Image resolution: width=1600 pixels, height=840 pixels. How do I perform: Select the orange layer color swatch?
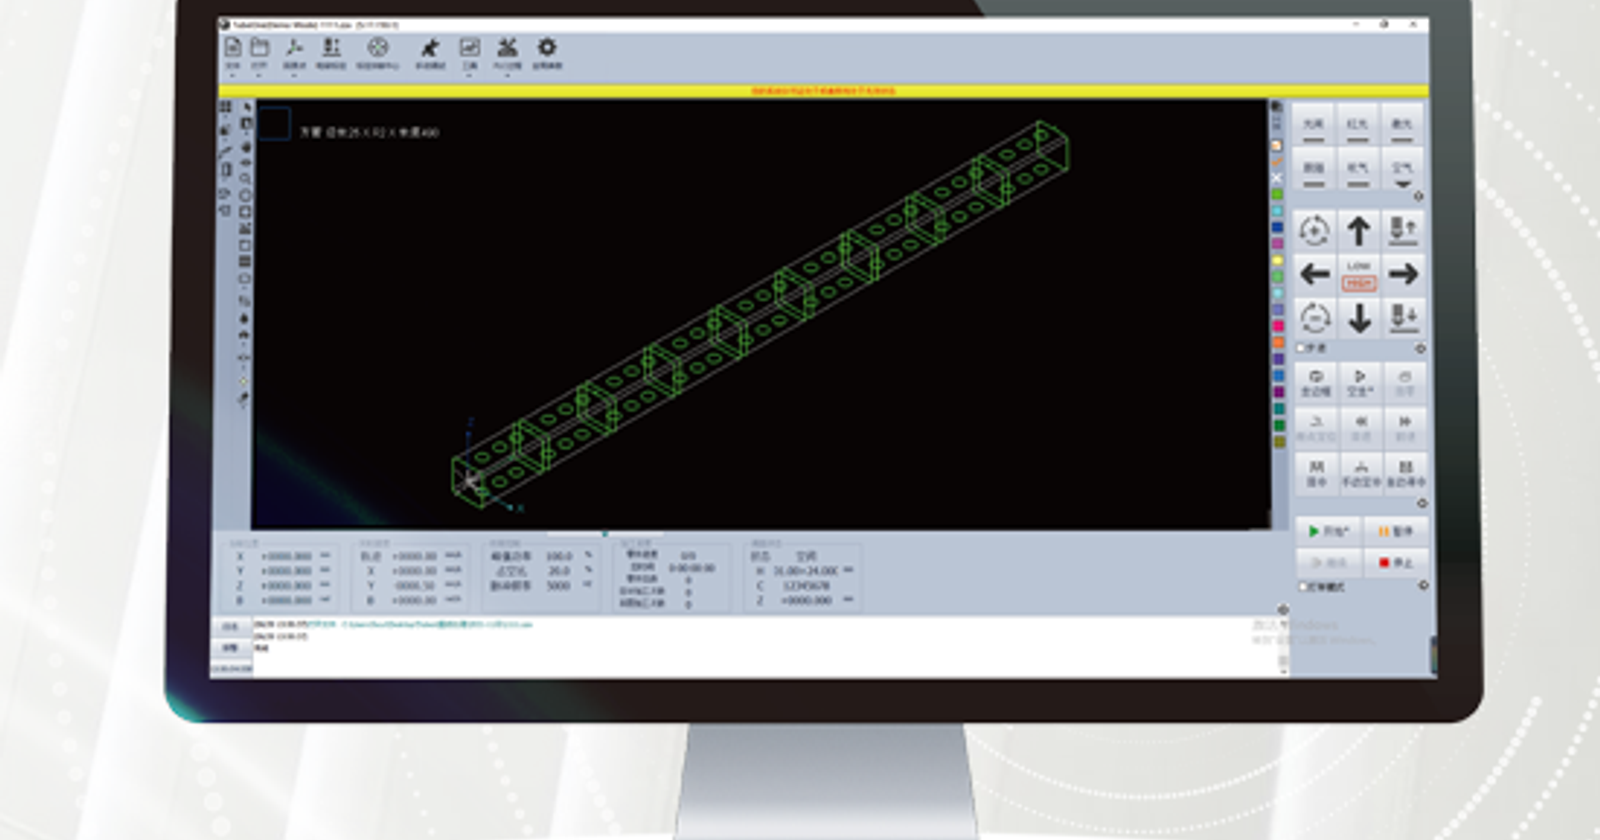pyautogui.click(x=1278, y=343)
